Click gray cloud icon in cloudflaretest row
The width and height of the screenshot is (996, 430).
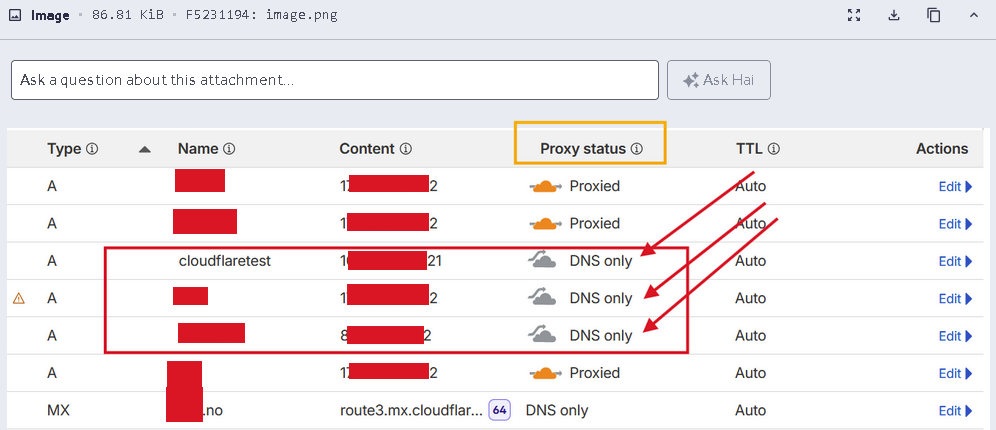tap(543, 261)
